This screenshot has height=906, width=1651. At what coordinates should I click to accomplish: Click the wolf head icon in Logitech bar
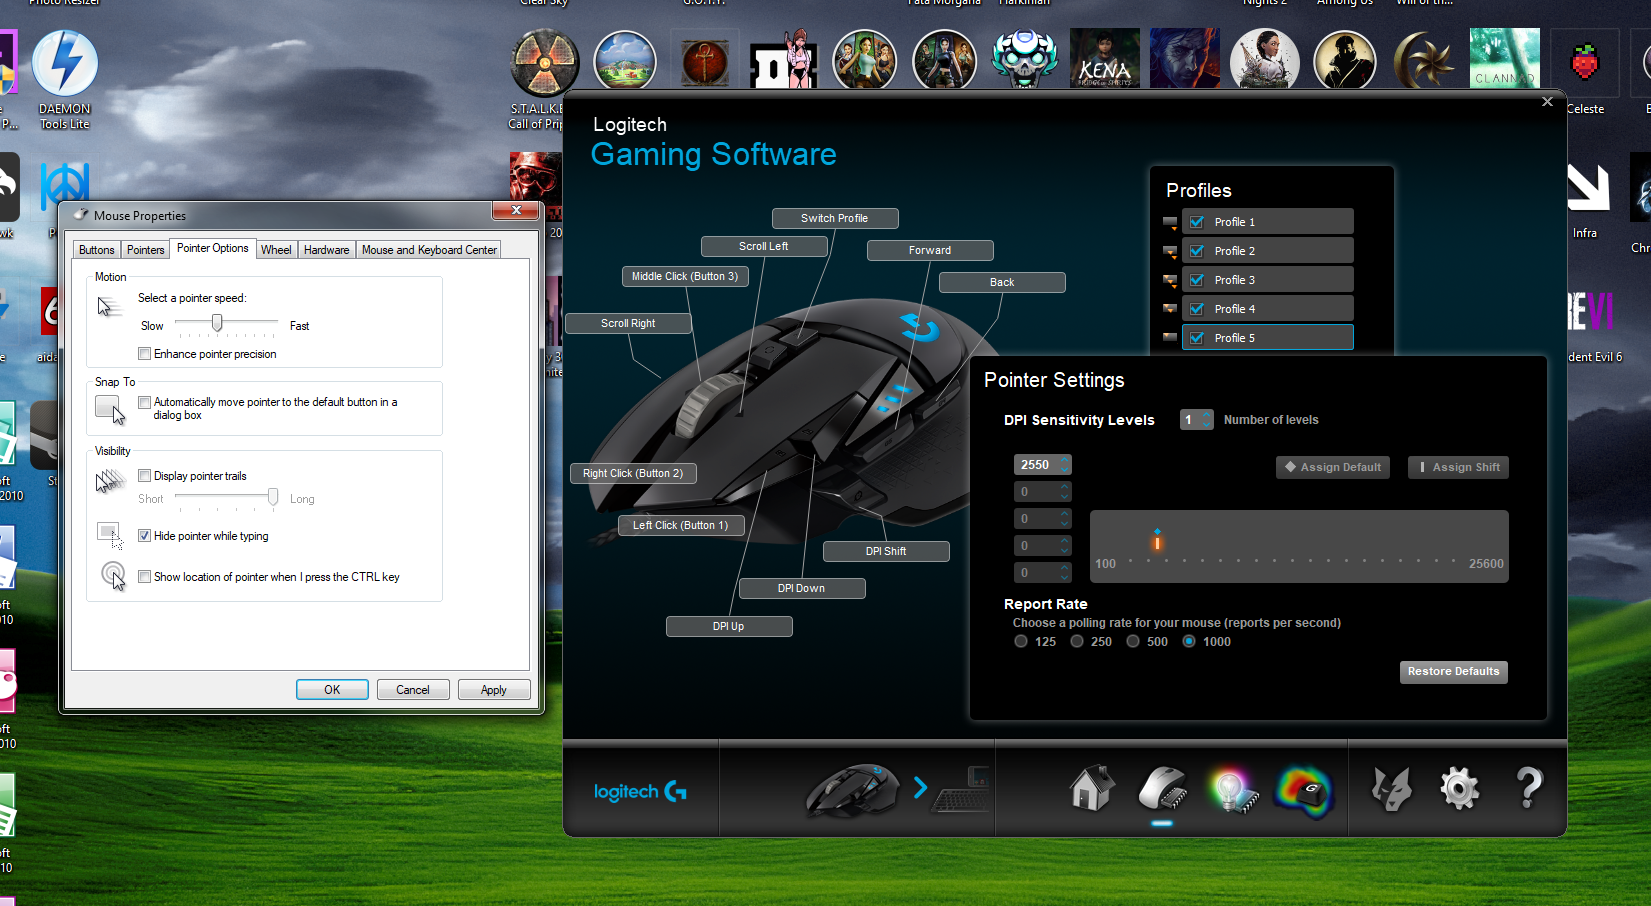click(1391, 789)
